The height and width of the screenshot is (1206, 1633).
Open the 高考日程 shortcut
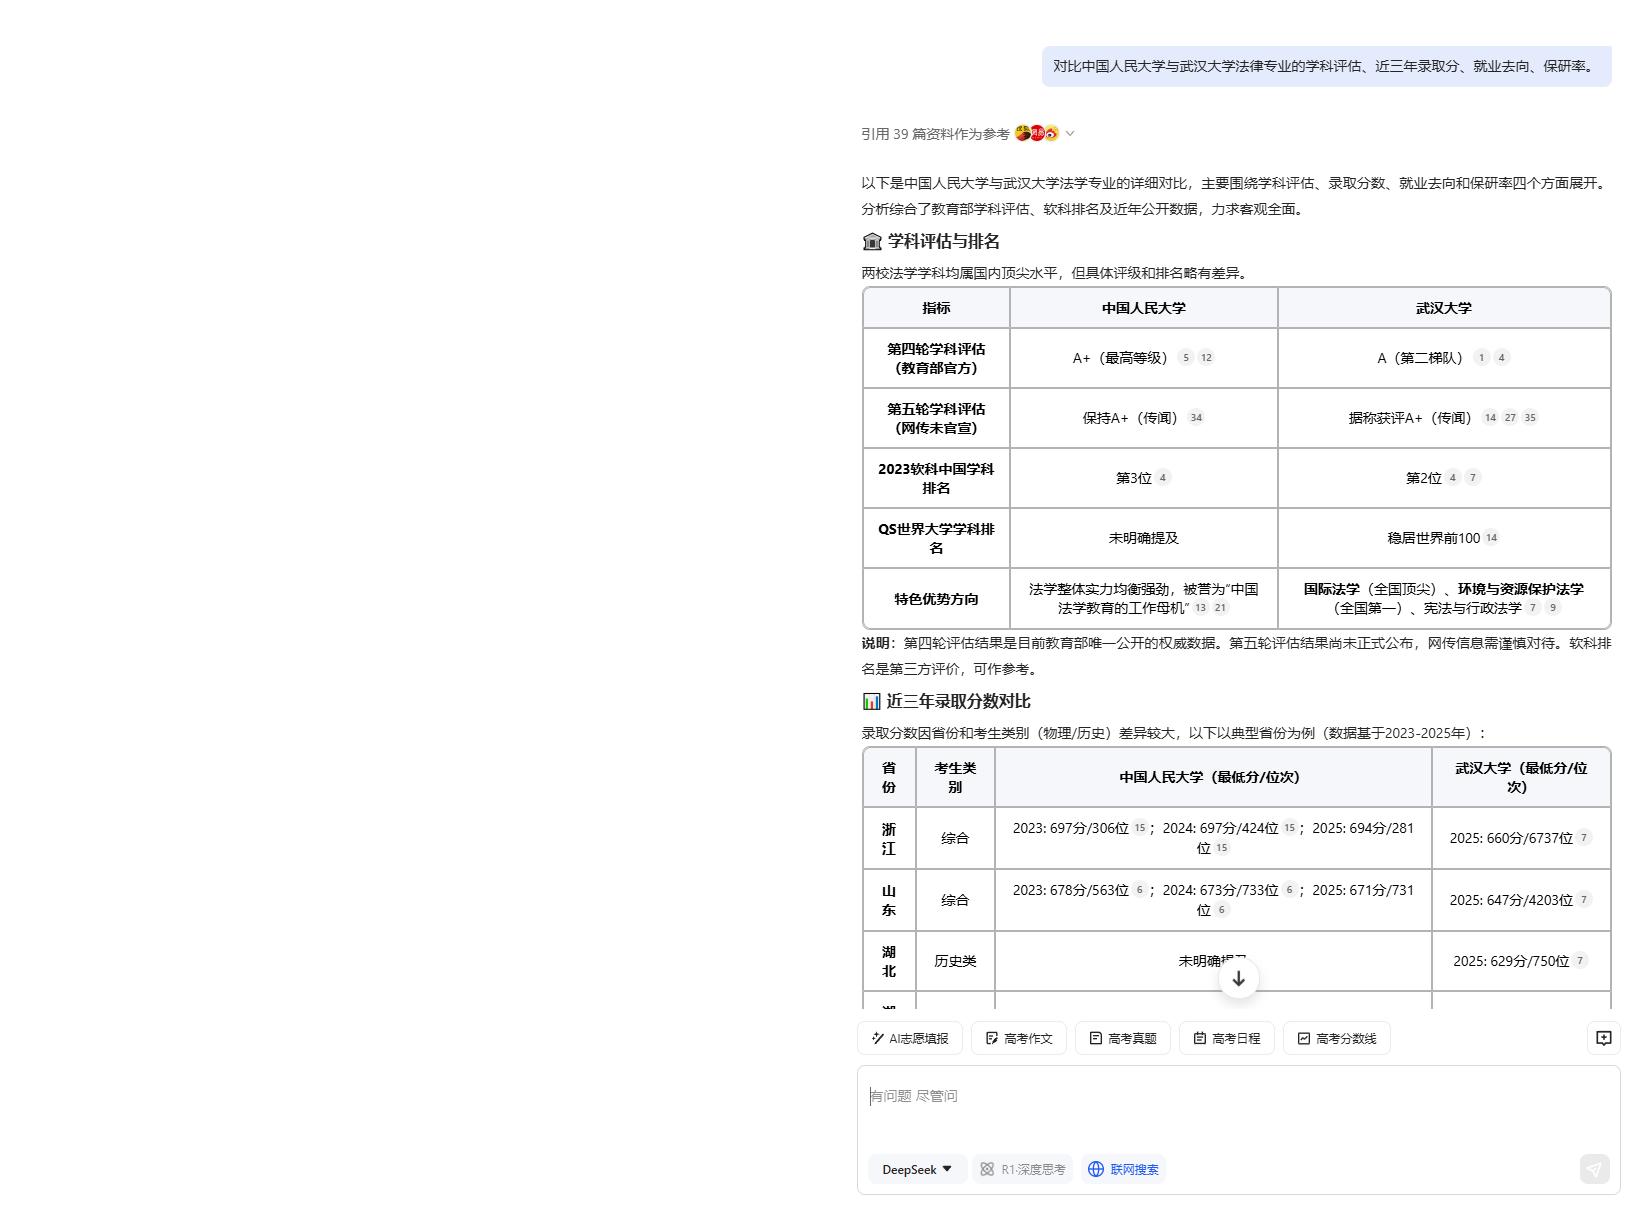[x=1227, y=1038]
